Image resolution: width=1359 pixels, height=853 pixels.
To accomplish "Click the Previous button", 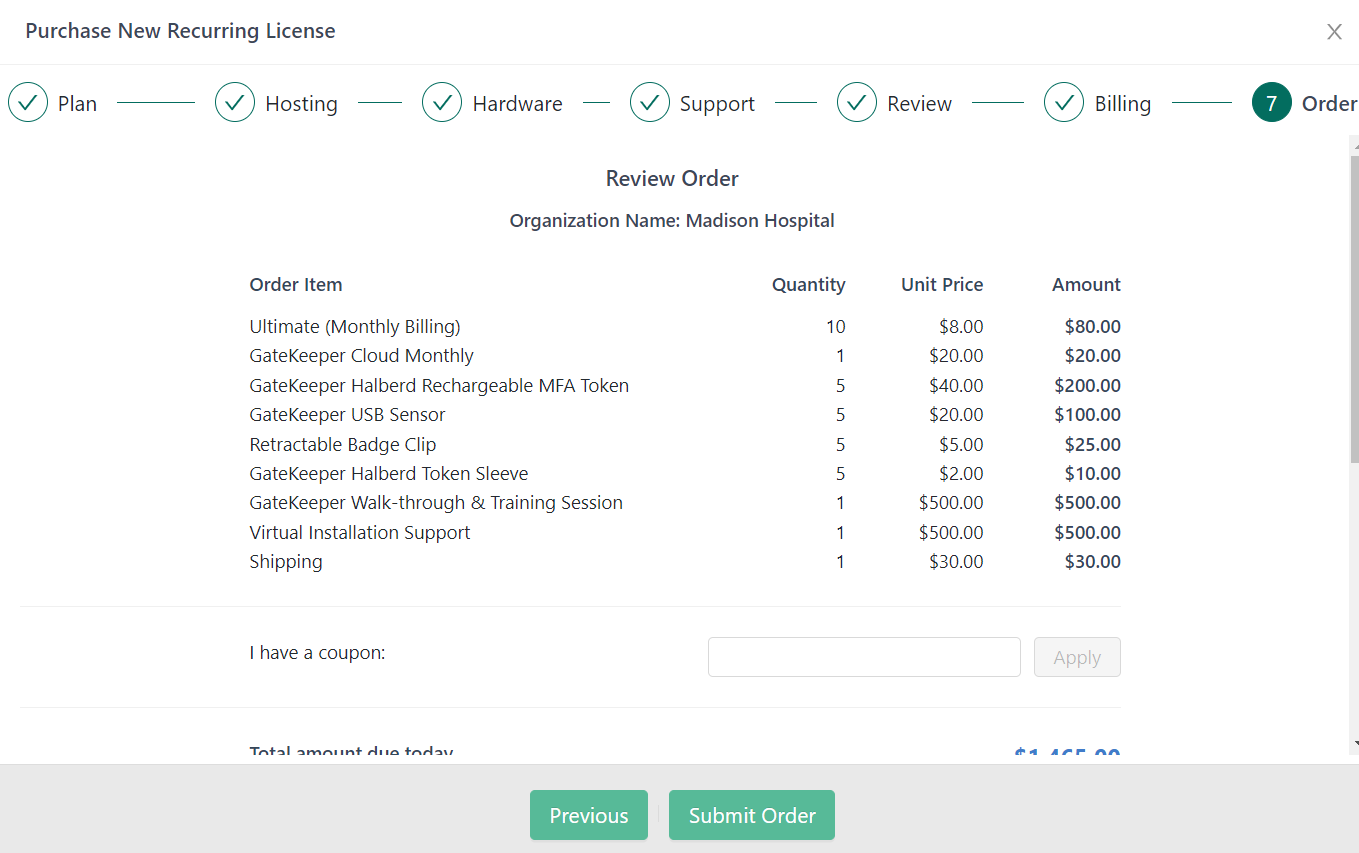I will (589, 815).
